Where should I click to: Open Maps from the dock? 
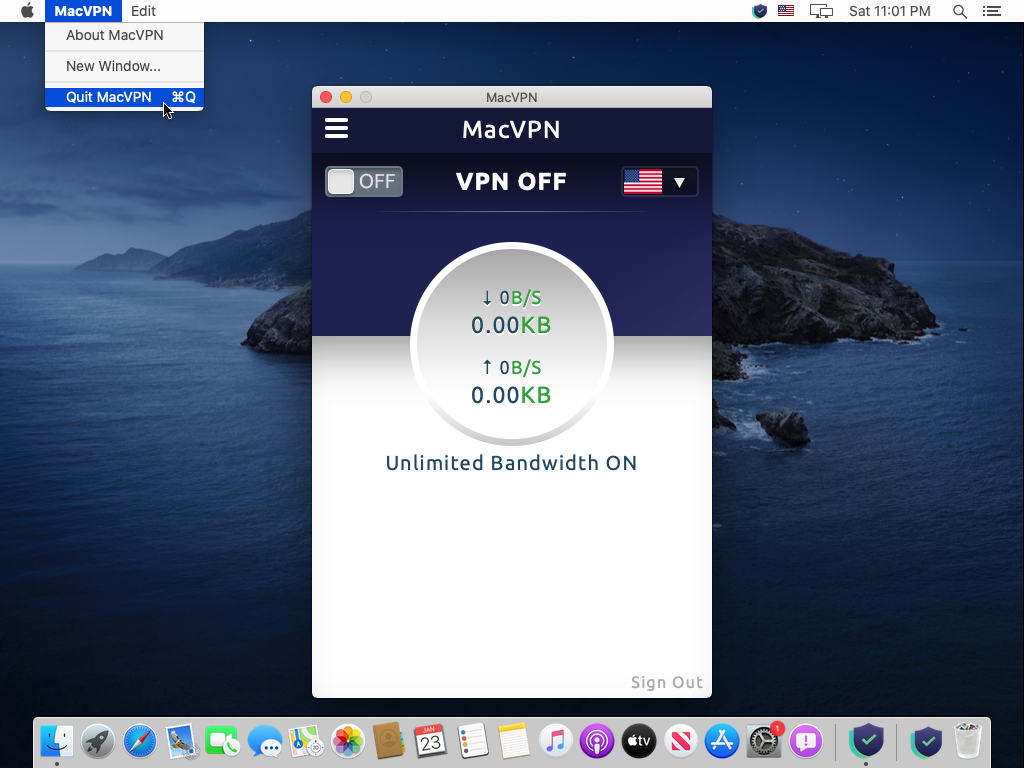(x=306, y=741)
